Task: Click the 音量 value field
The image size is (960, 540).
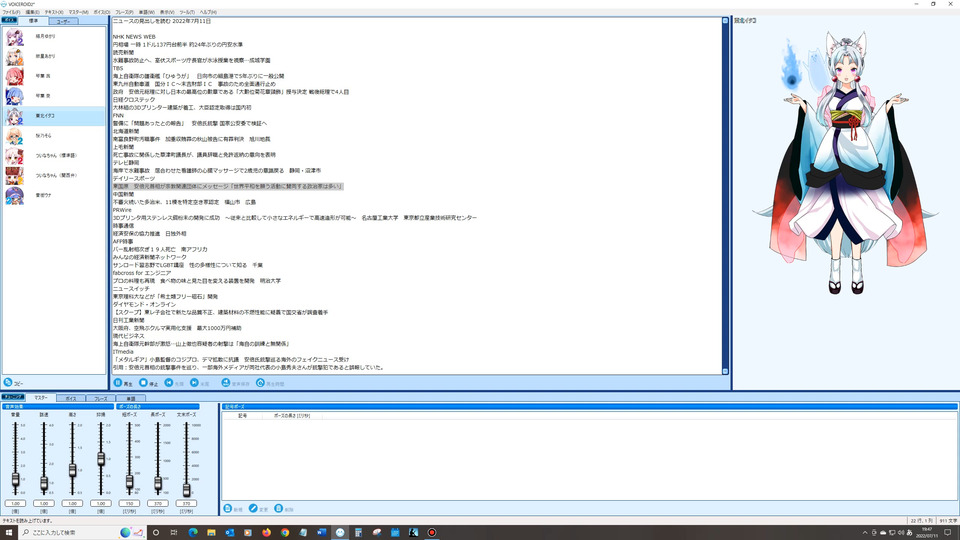Action: (x=15, y=503)
